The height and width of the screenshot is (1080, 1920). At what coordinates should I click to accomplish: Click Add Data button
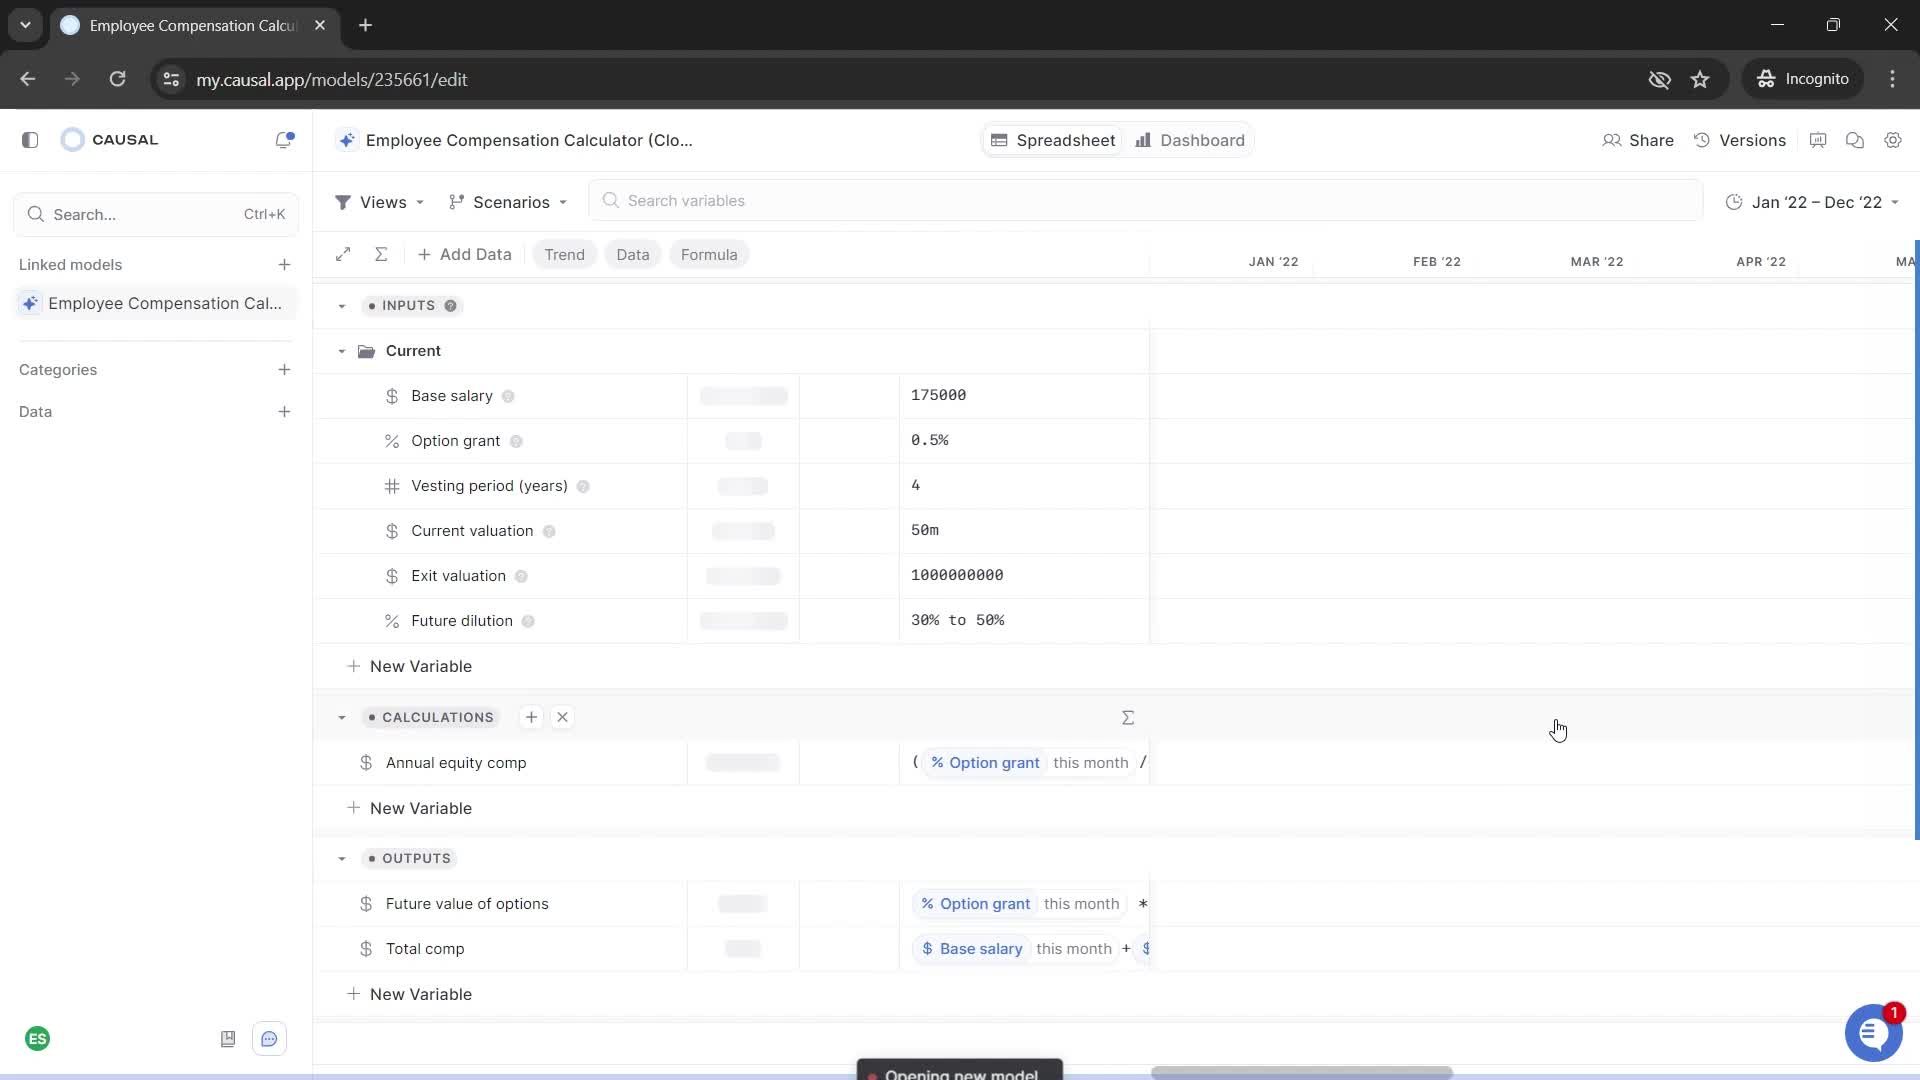tap(464, 254)
